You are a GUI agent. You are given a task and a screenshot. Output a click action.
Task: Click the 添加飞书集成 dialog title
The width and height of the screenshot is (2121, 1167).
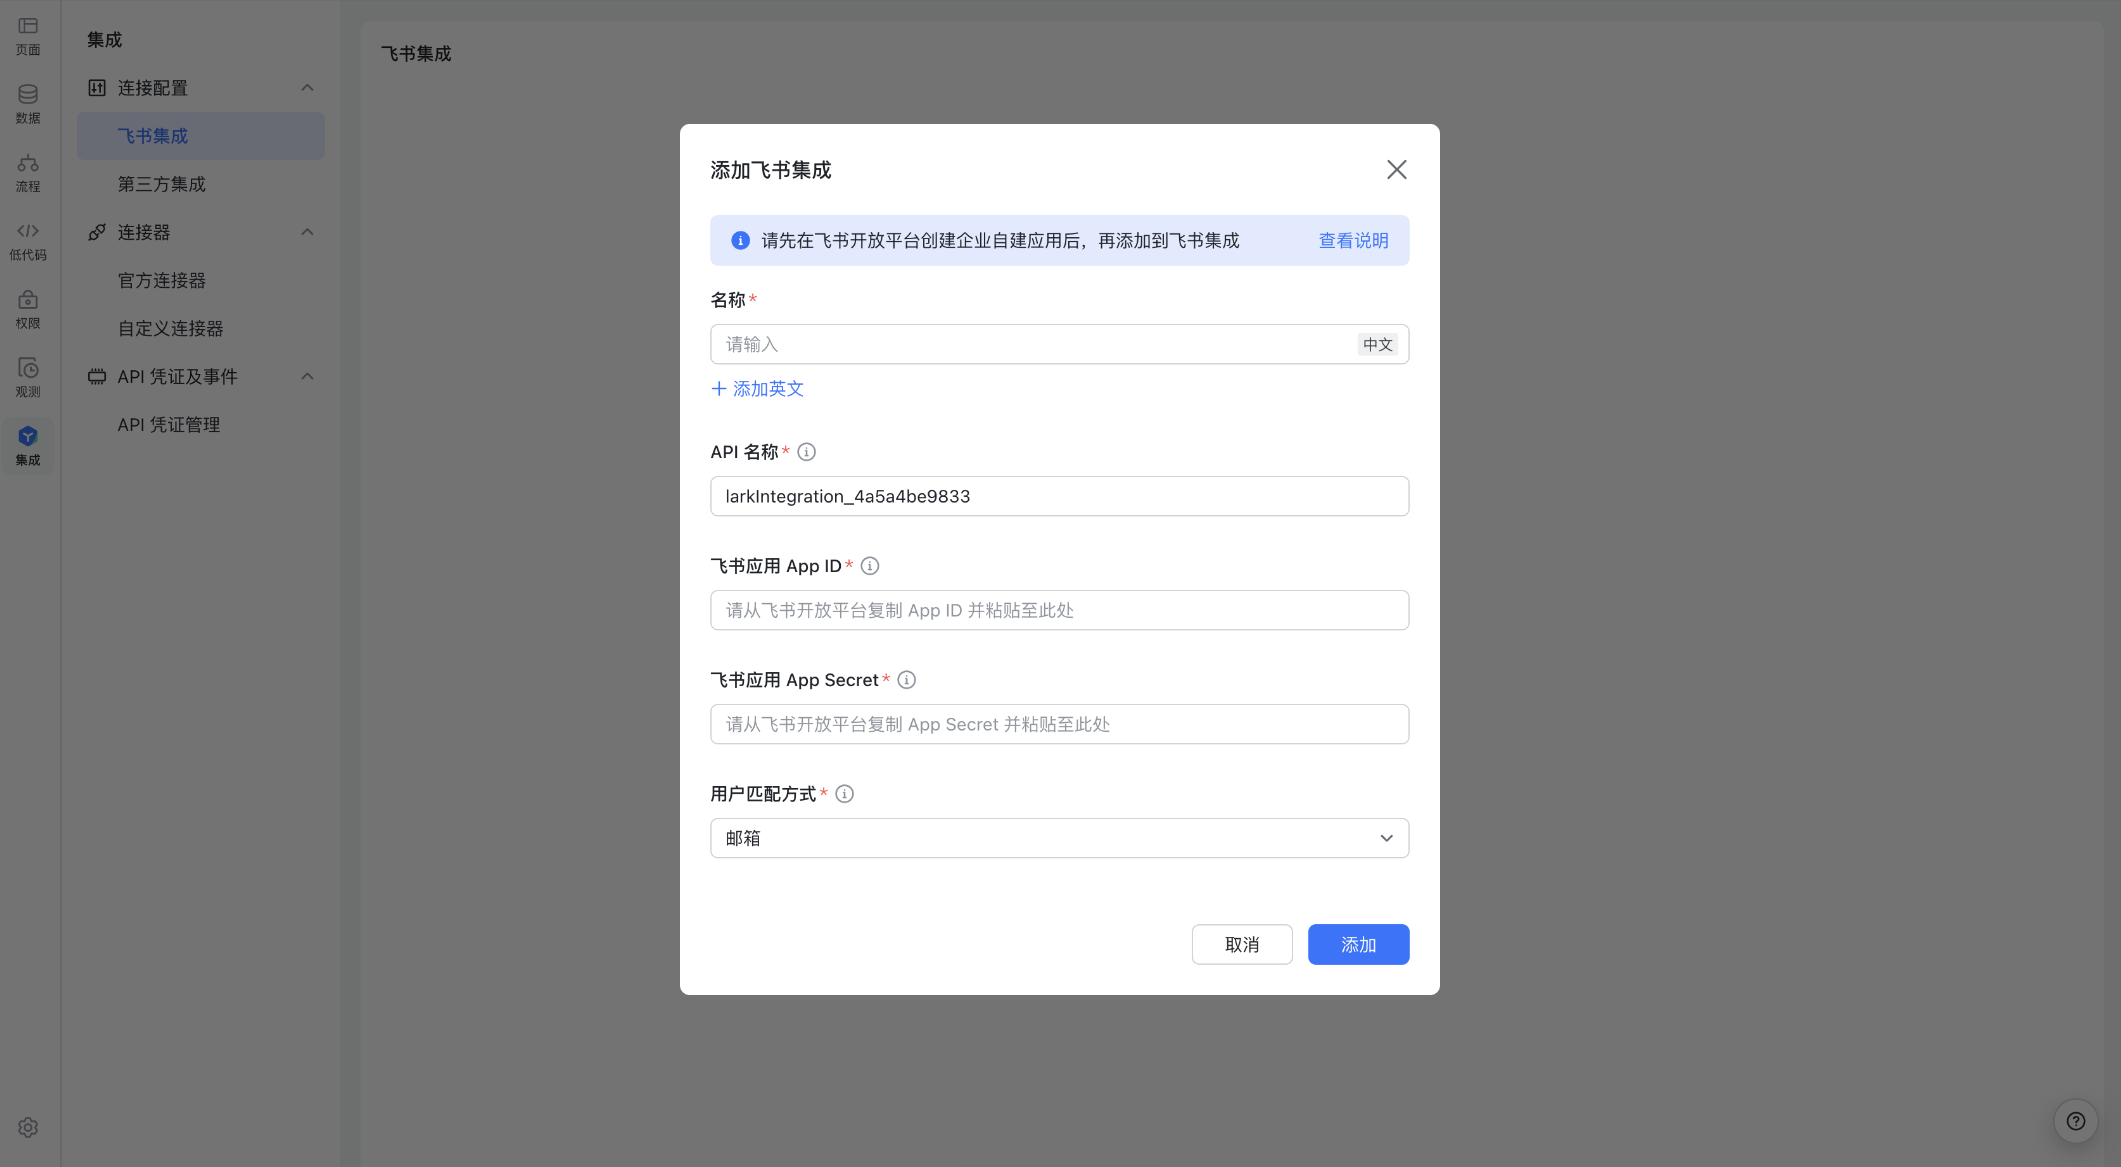[770, 170]
